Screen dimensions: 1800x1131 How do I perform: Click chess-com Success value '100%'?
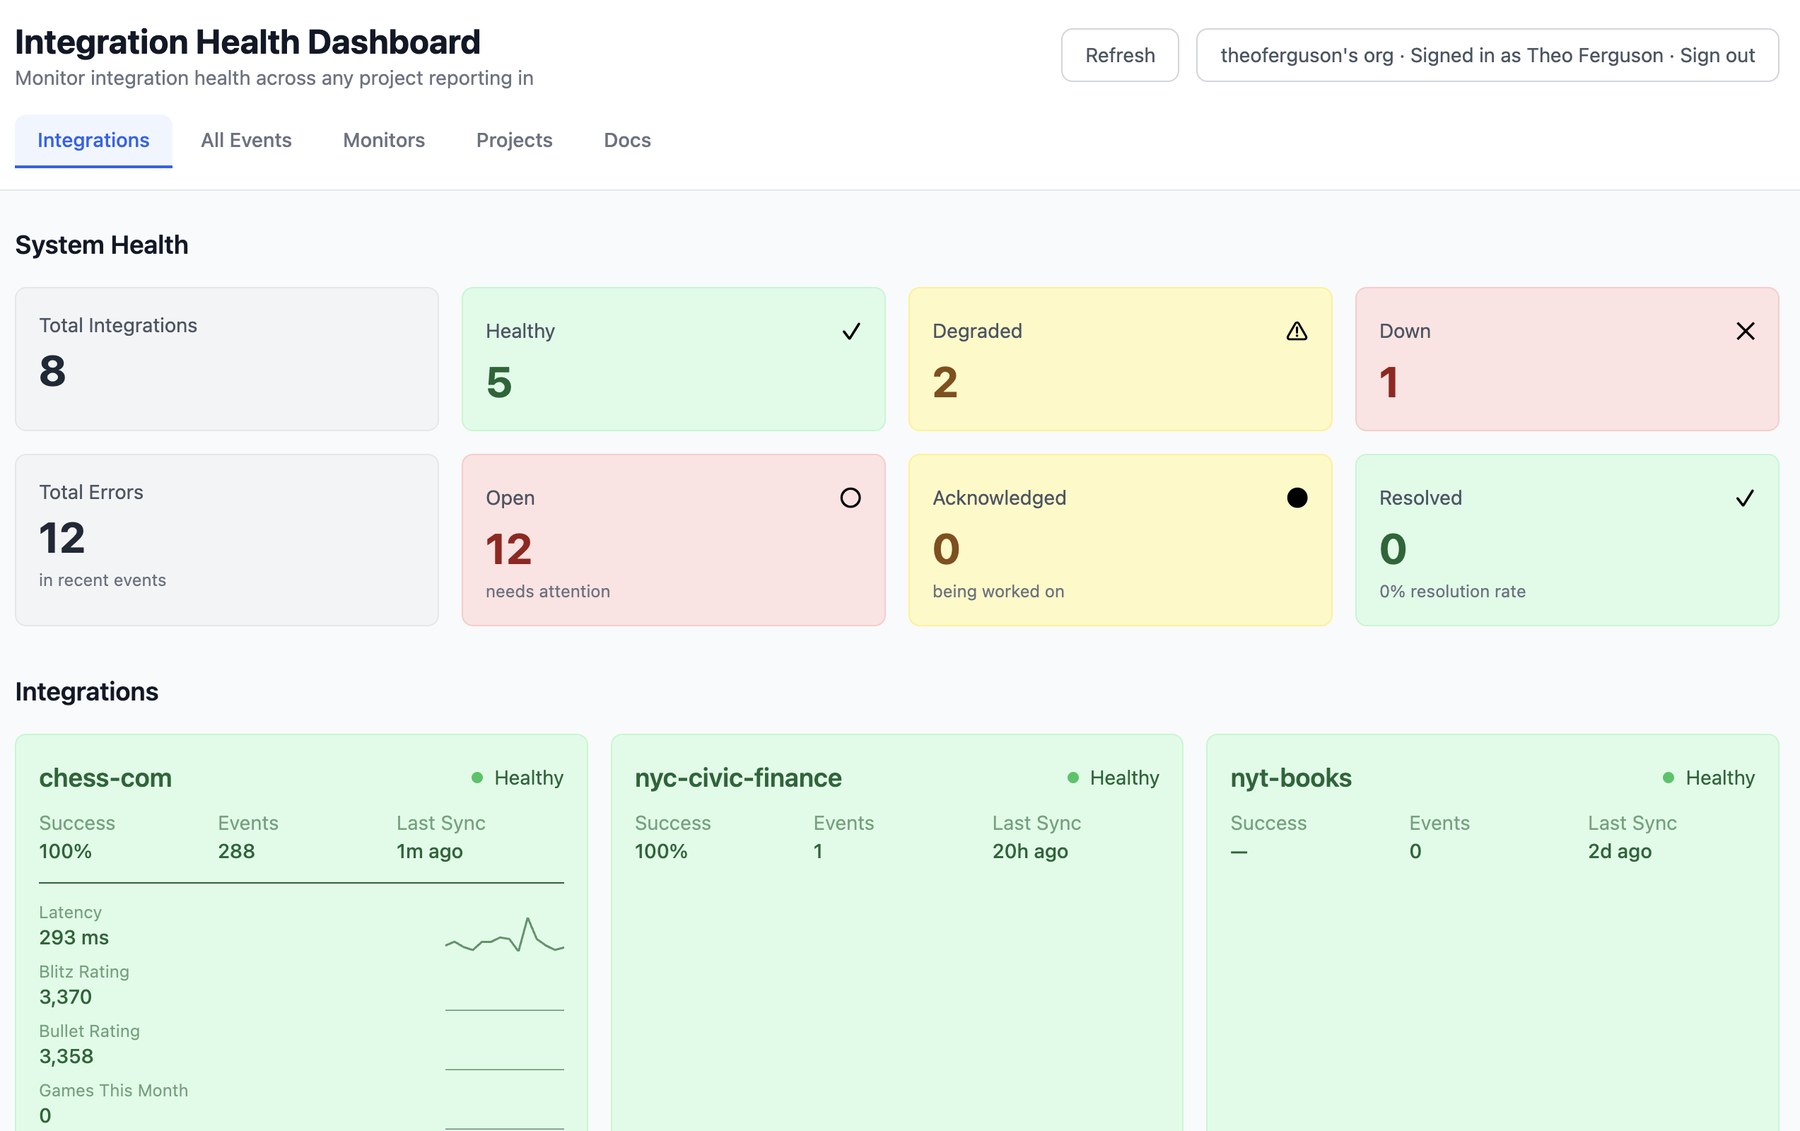(65, 851)
